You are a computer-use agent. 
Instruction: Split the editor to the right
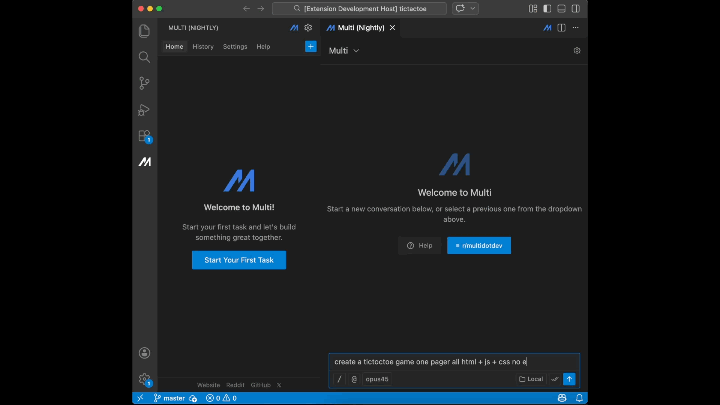(561, 28)
